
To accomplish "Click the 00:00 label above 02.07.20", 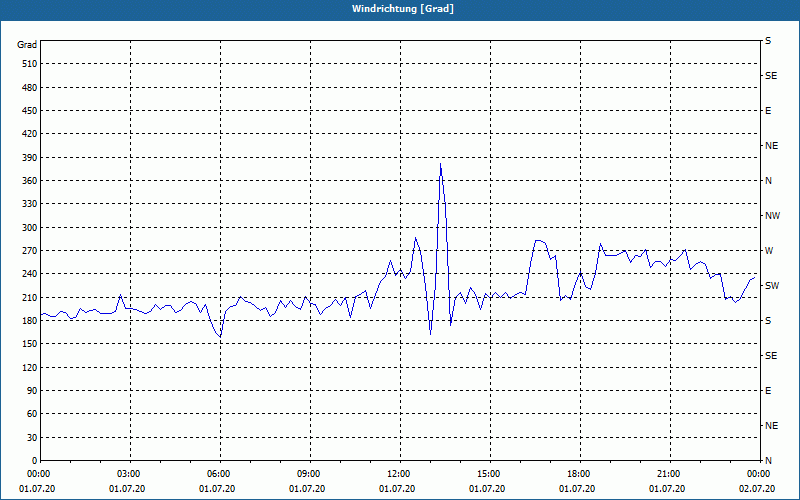I will click(x=760, y=474).
